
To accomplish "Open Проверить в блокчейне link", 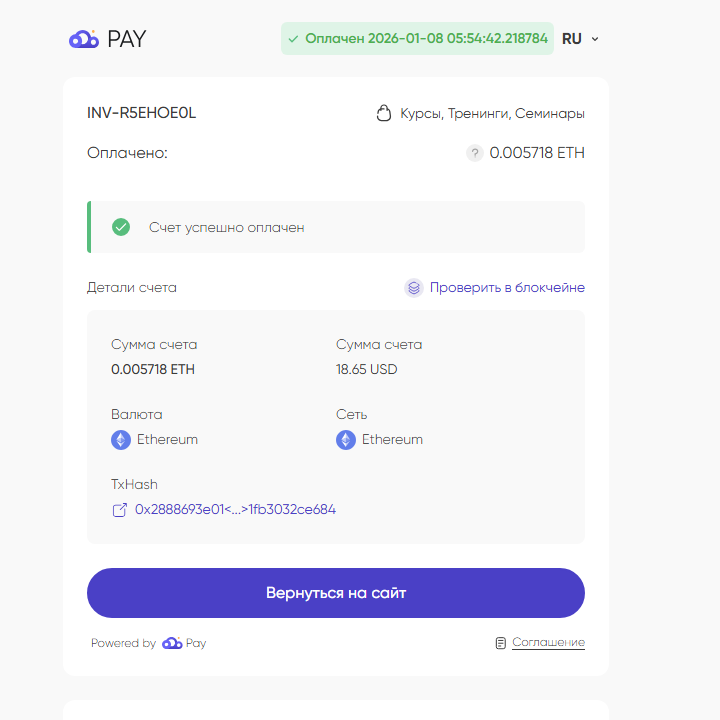I will (507, 288).
